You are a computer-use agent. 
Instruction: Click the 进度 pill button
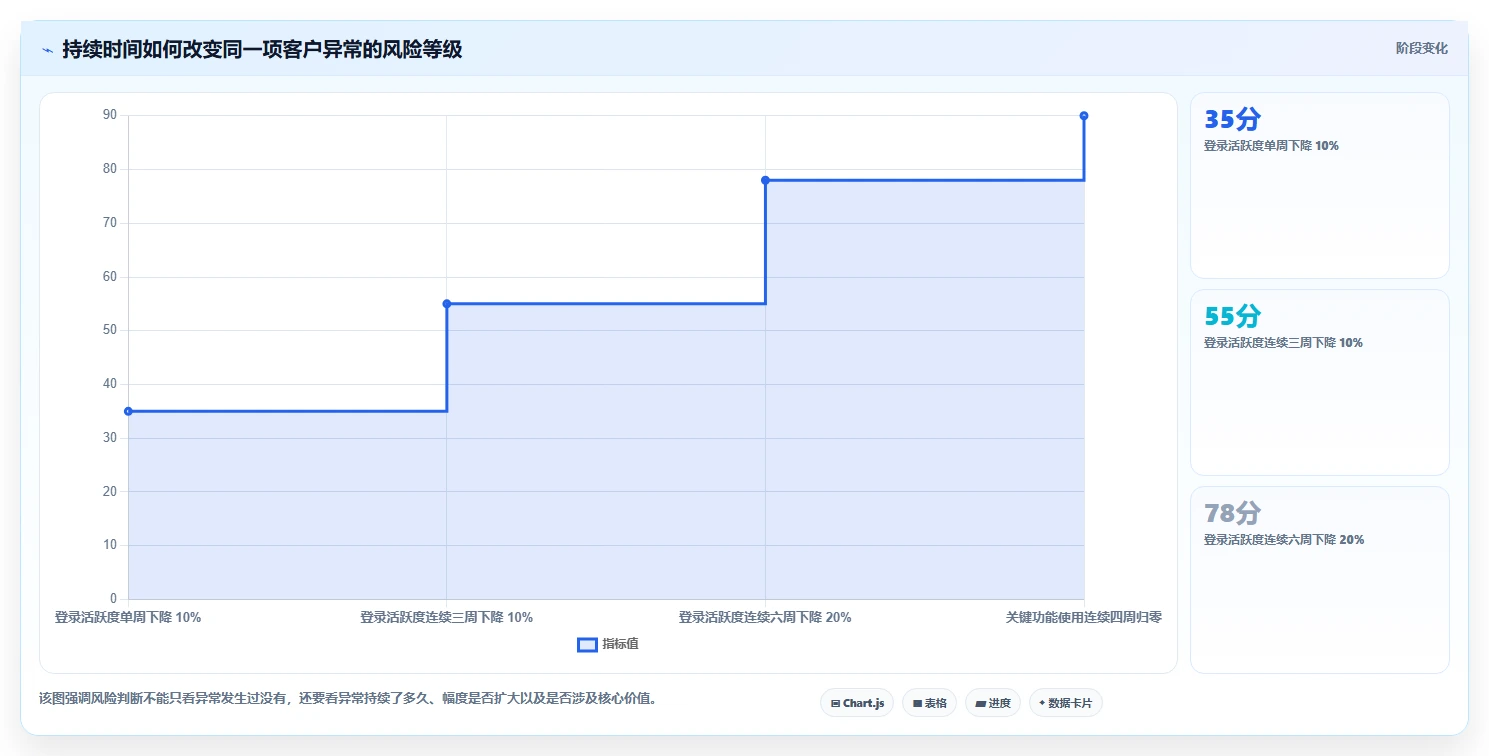pos(993,703)
